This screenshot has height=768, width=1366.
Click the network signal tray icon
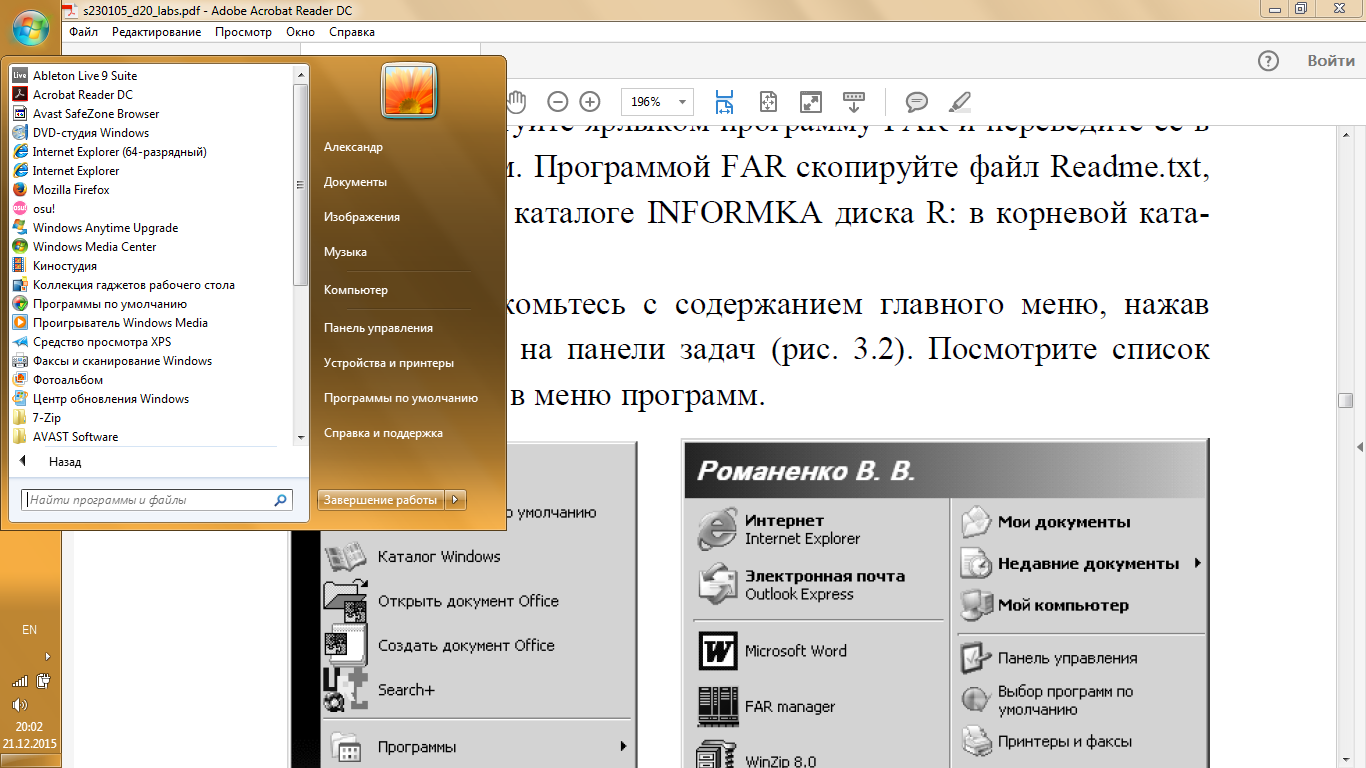pyautogui.click(x=20, y=681)
